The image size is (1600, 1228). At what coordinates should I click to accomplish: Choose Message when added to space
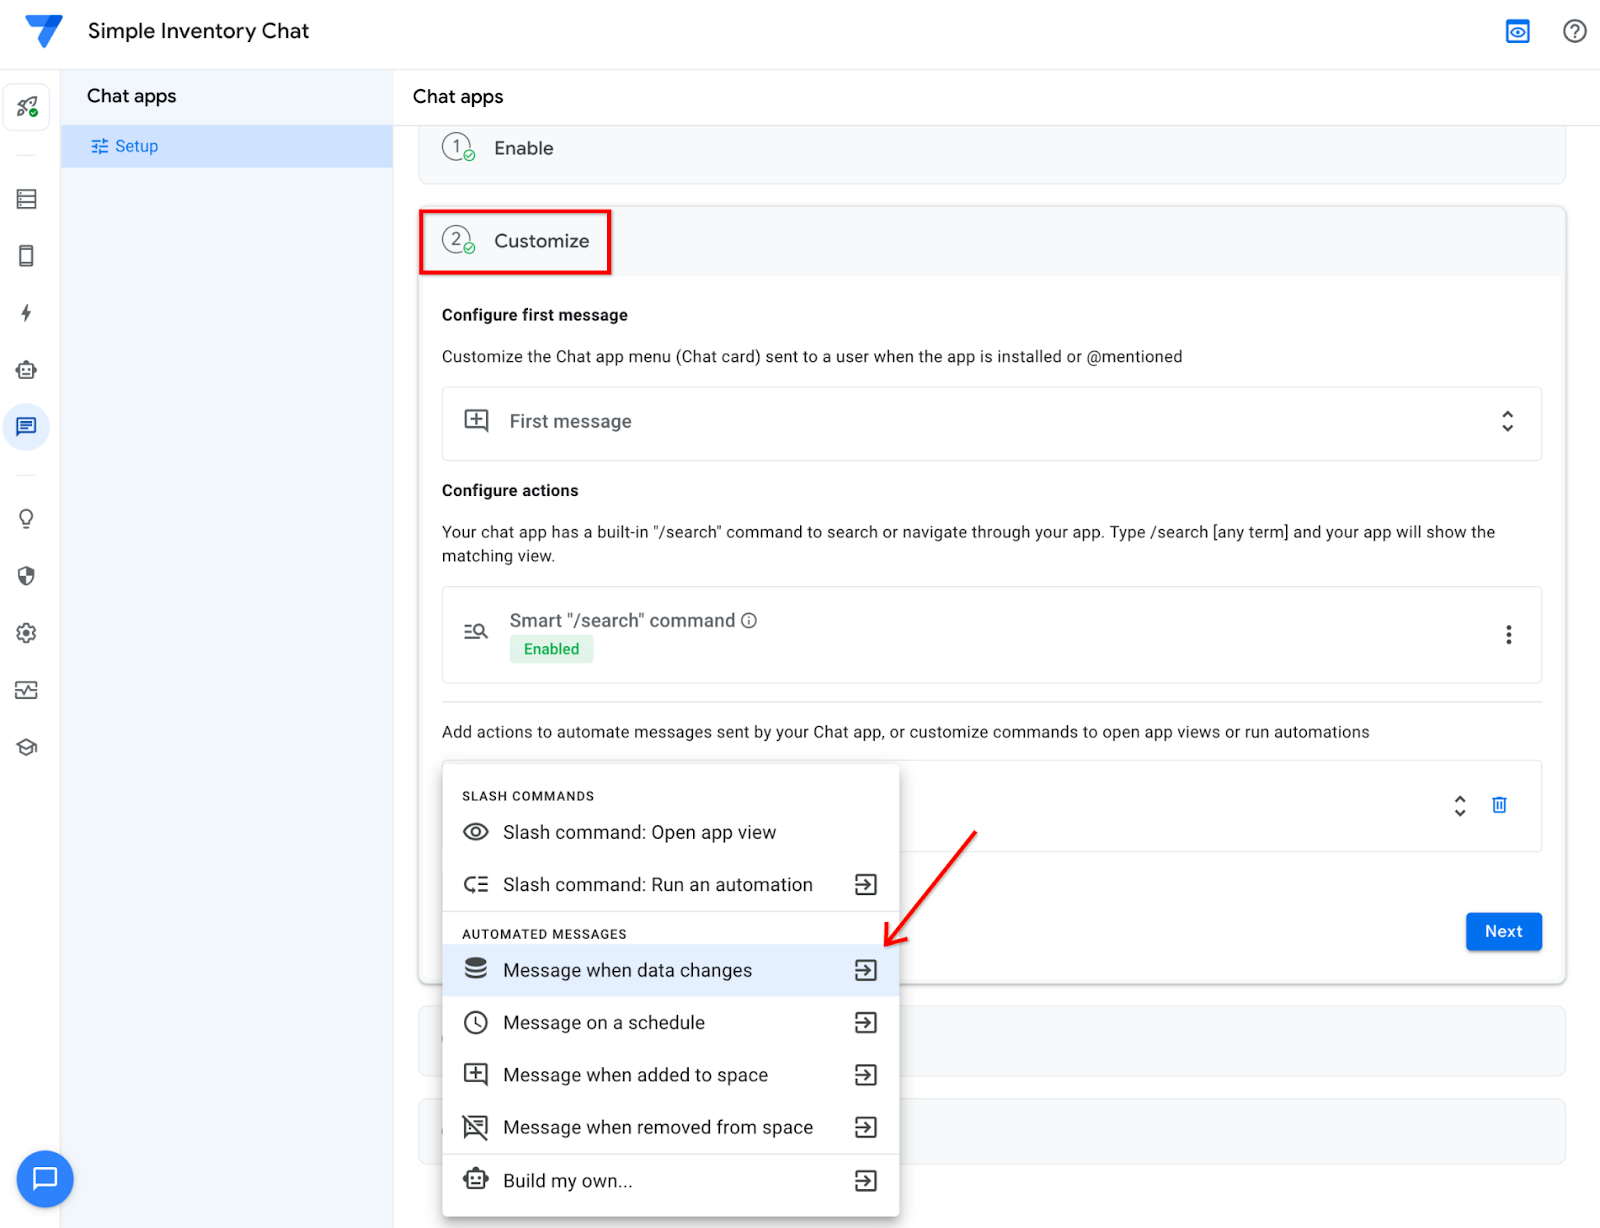636,1074
